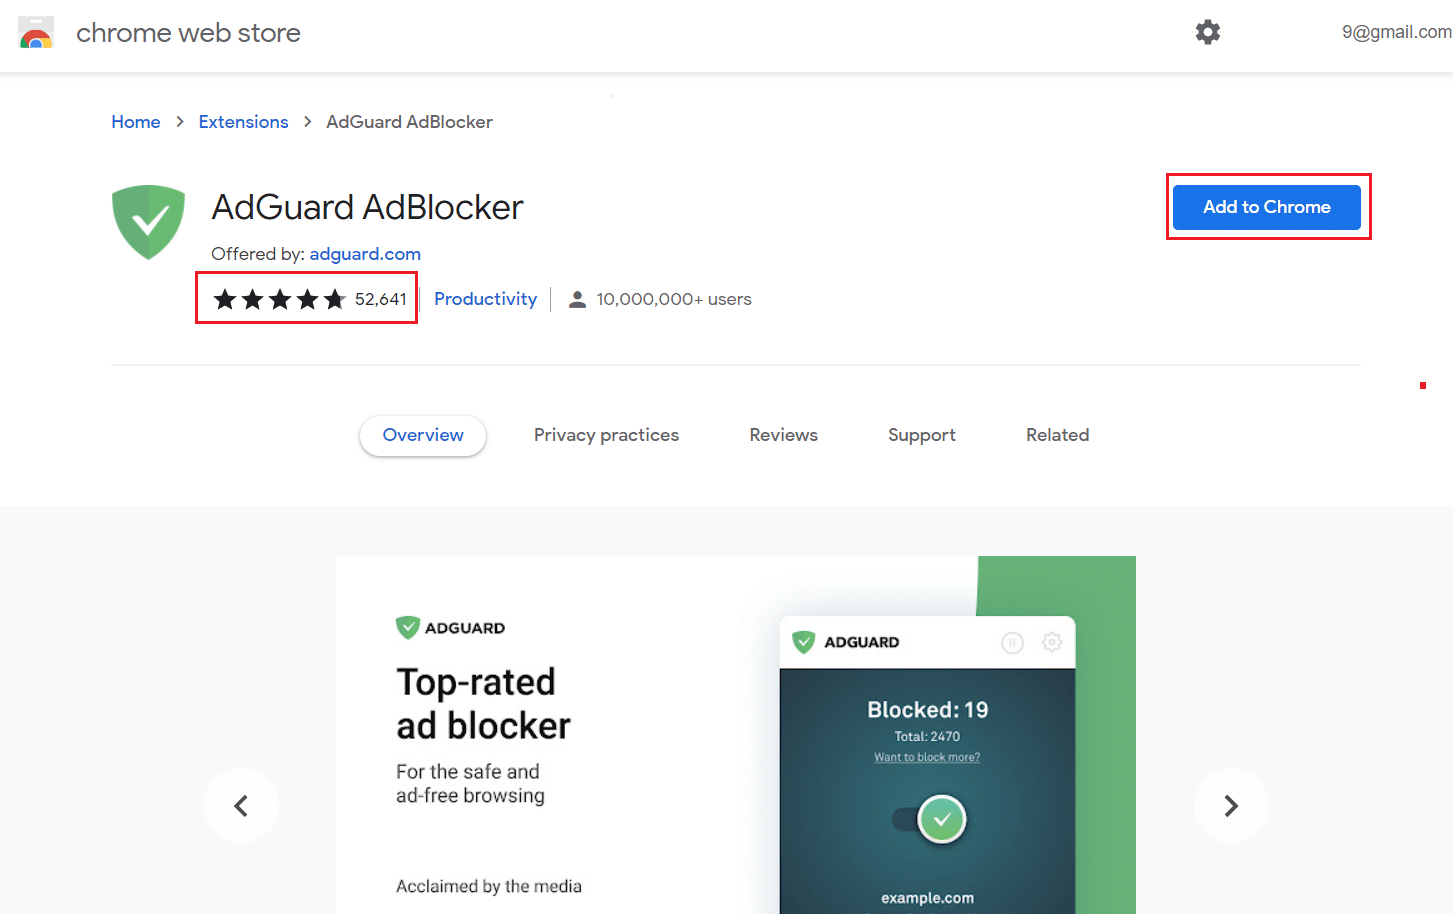Click the '10,000,000+ users' text
The width and height of the screenshot is (1453, 914).
coord(674,299)
